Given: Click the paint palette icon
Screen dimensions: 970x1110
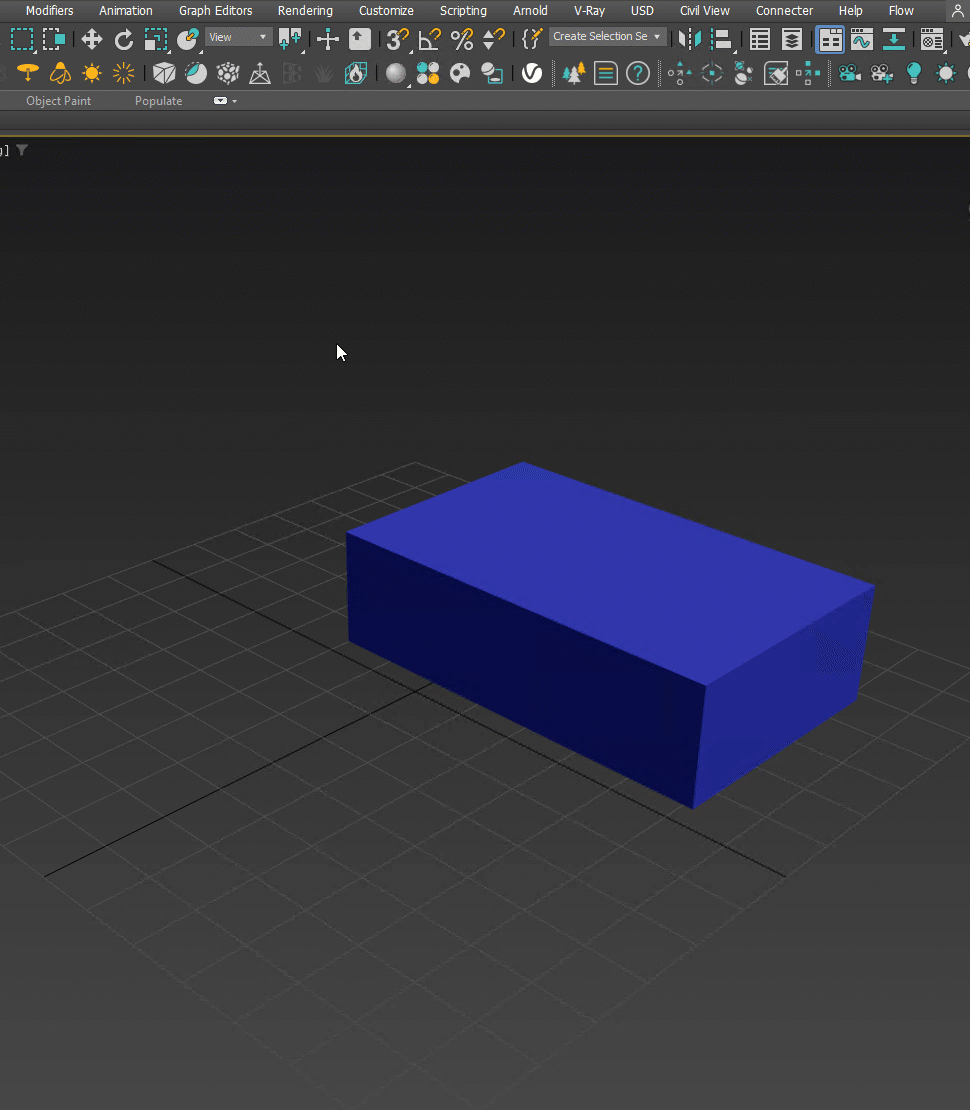Looking at the screenshot, I should [460, 73].
